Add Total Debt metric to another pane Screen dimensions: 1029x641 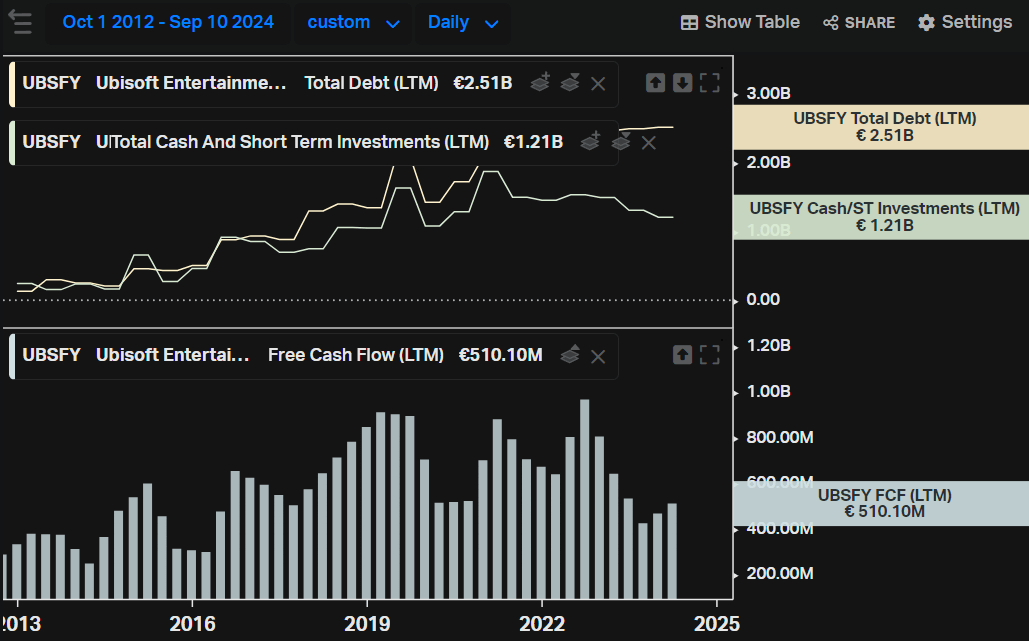point(540,83)
